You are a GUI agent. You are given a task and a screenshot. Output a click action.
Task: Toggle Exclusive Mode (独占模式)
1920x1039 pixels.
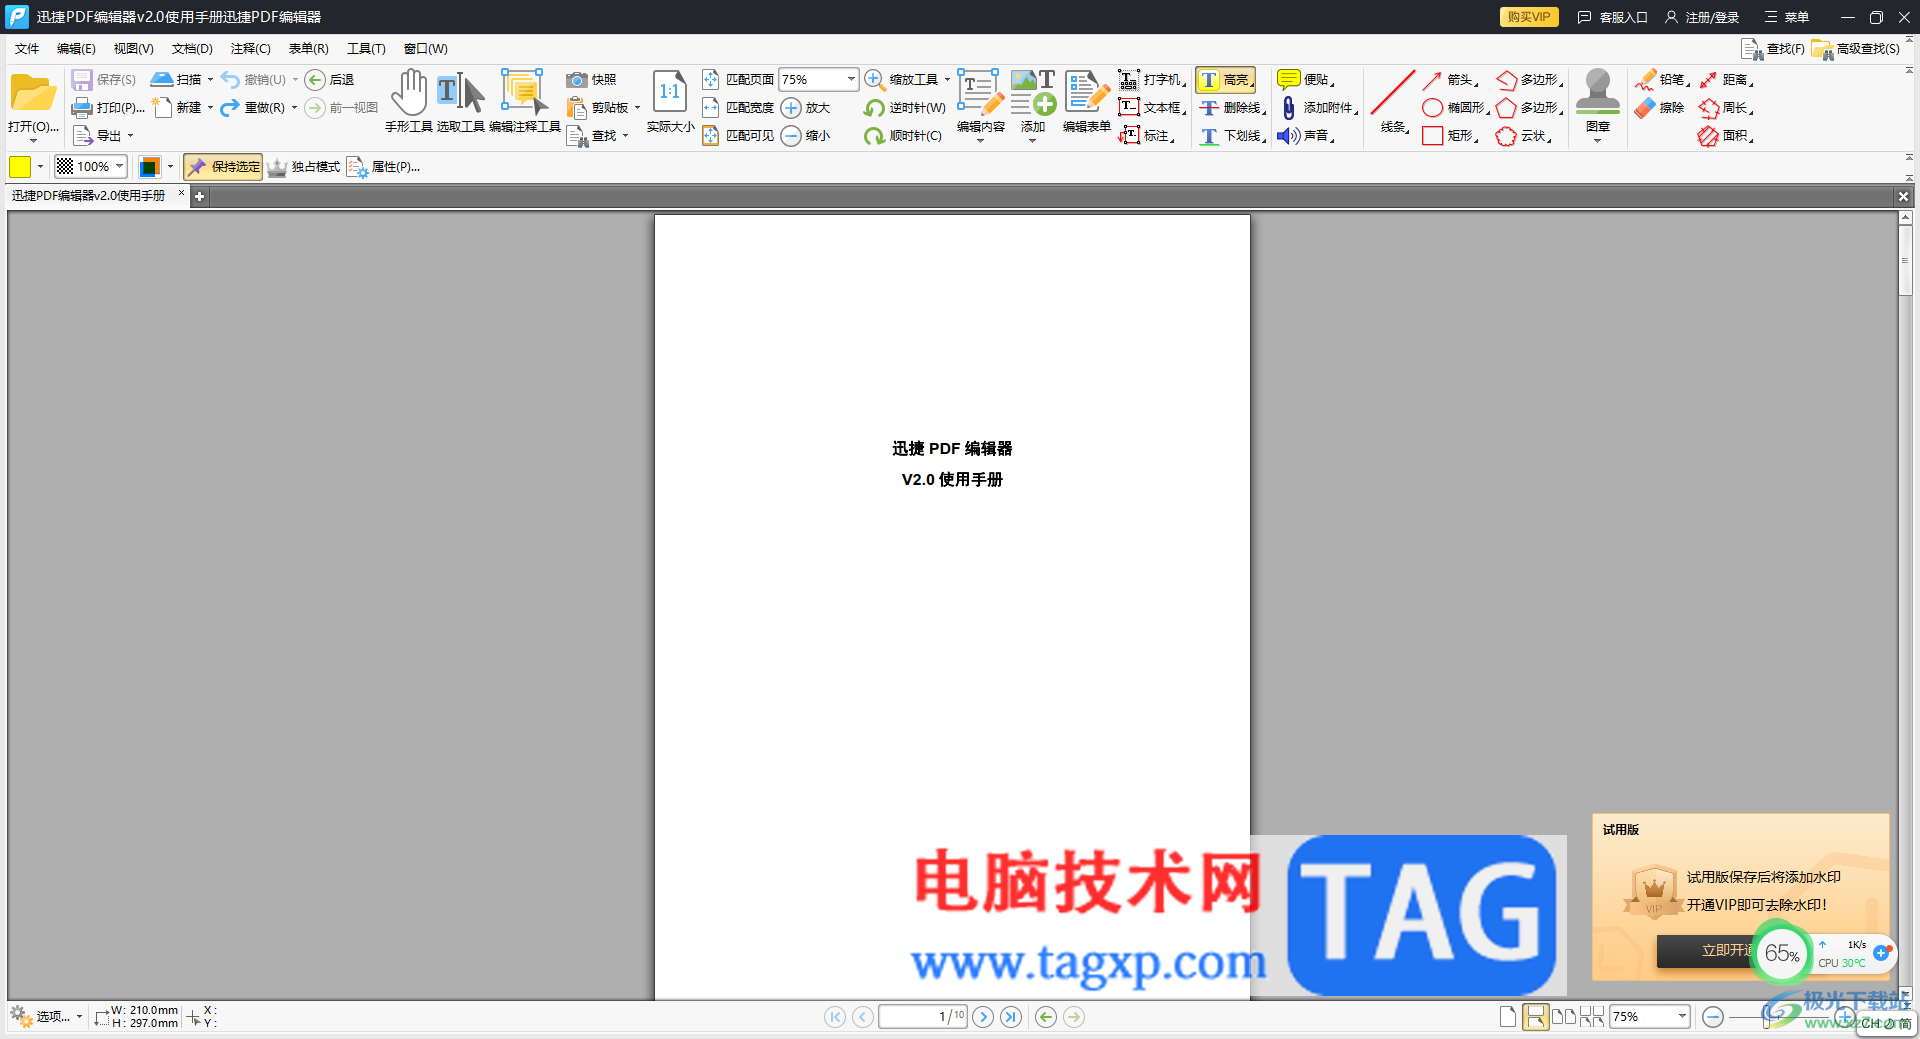304,167
